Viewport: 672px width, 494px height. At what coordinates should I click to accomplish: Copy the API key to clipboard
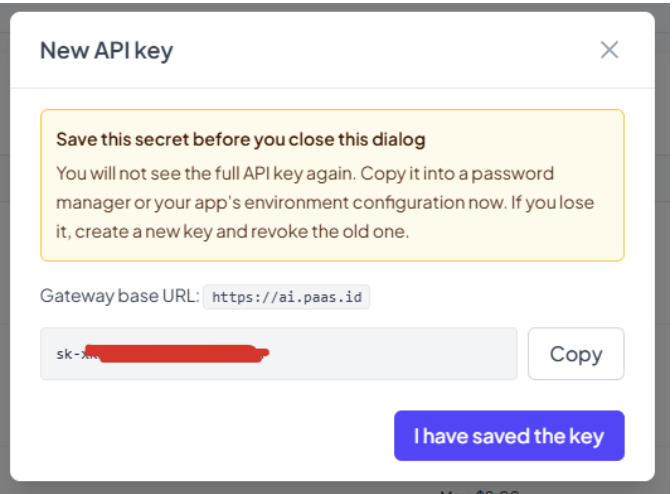pyautogui.click(x=576, y=354)
